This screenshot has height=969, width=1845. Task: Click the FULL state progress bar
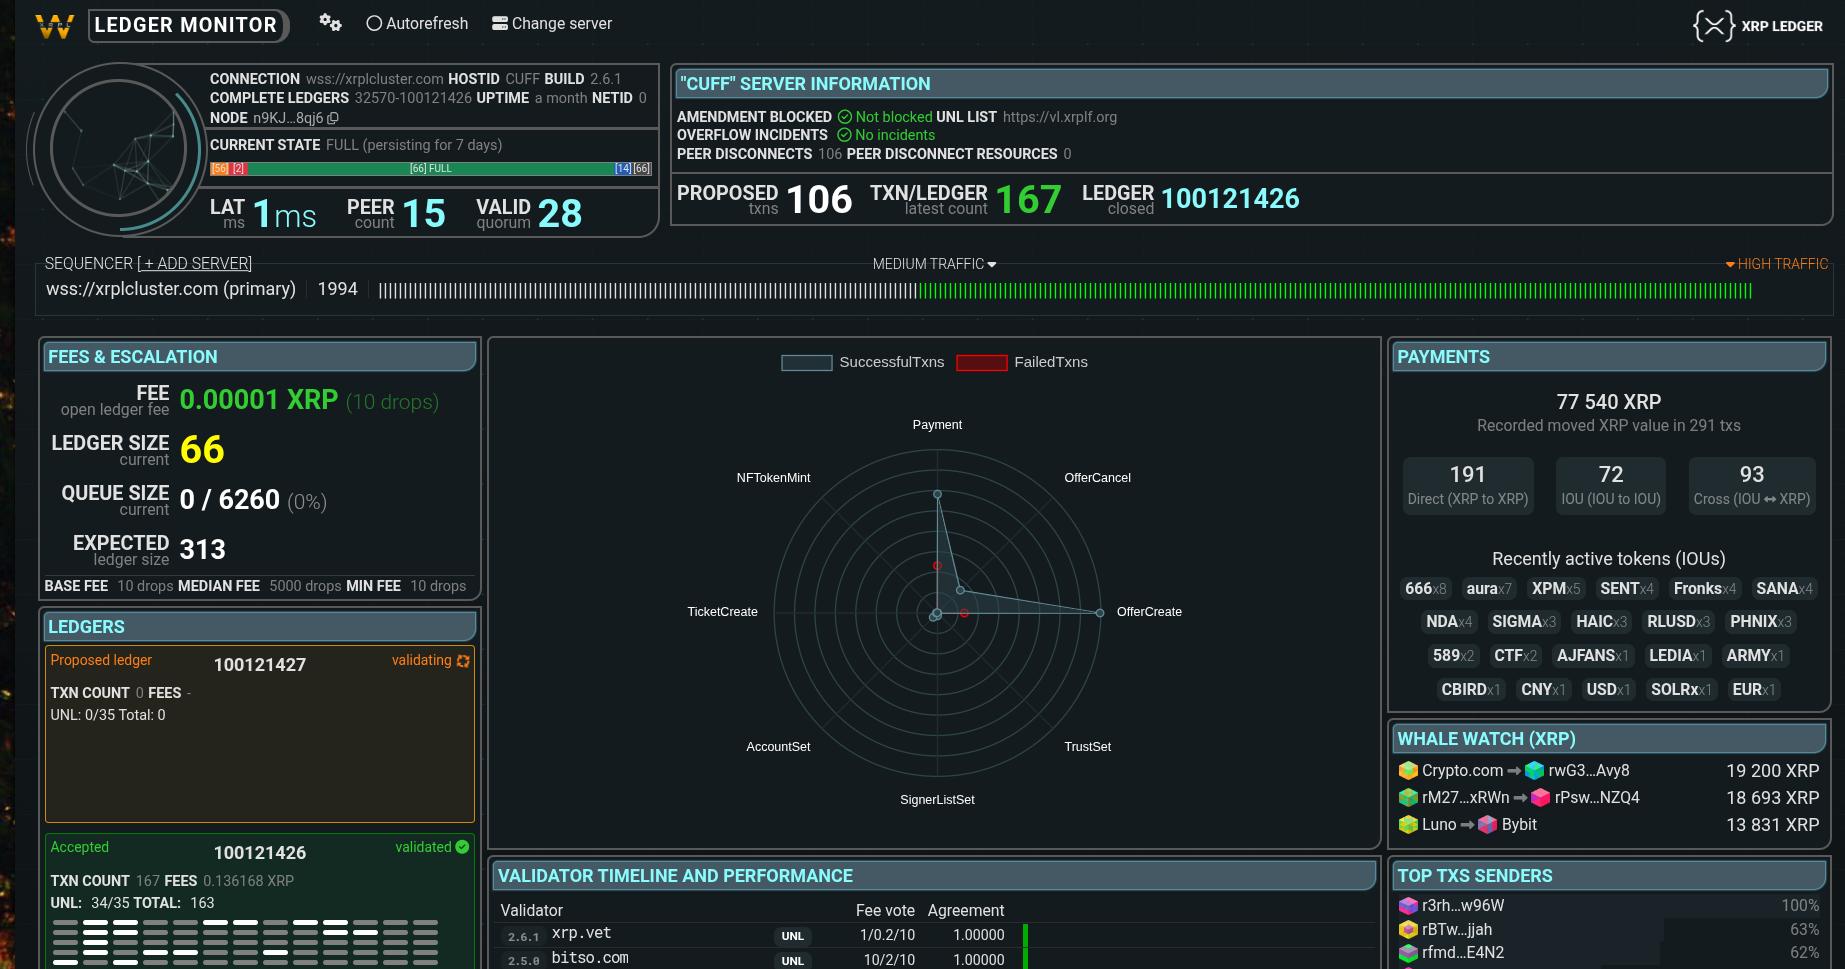pos(432,168)
